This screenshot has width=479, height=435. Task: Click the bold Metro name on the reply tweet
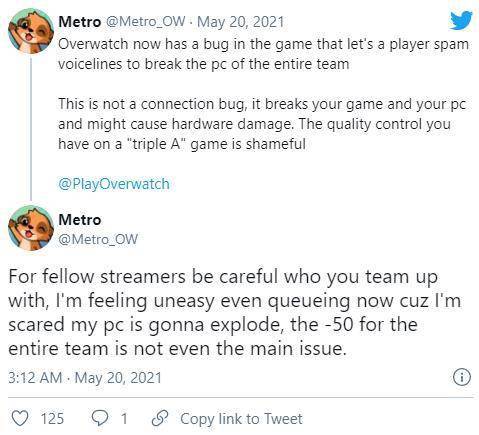[80, 220]
